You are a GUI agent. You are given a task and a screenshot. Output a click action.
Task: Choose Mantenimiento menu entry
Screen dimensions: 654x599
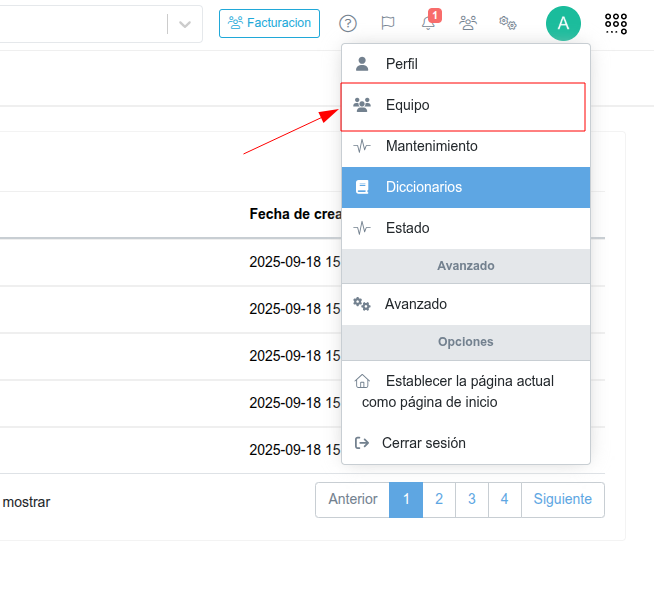point(431,146)
